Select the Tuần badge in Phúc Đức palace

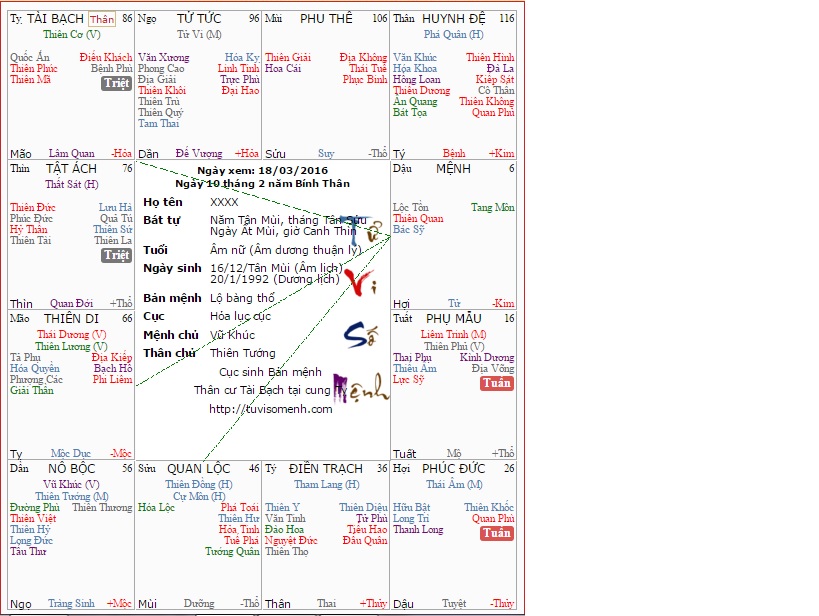(x=497, y=533)
